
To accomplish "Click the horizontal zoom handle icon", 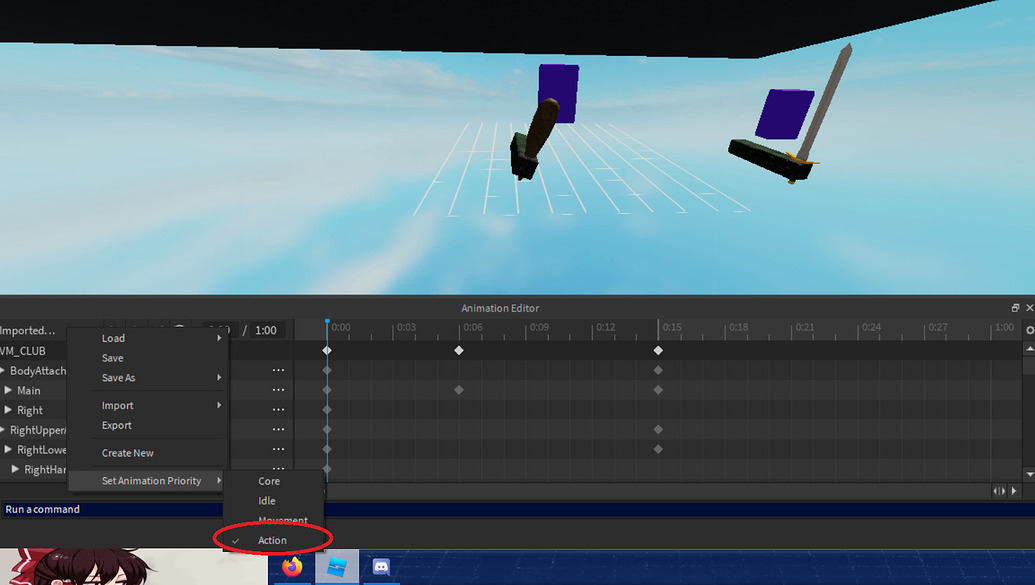I will (x=999, y=491).
